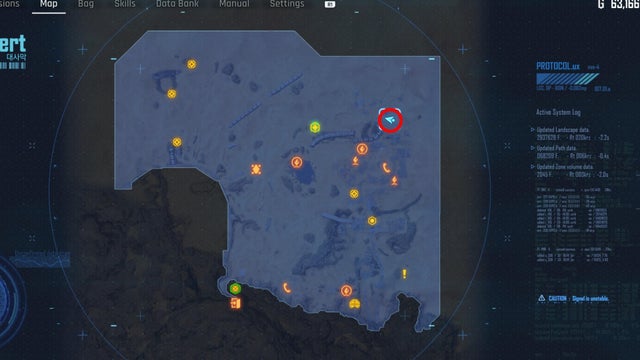Open the Bag tab
Image resolution: width=640 pixels, height=360 pixels.
[86, 4]
